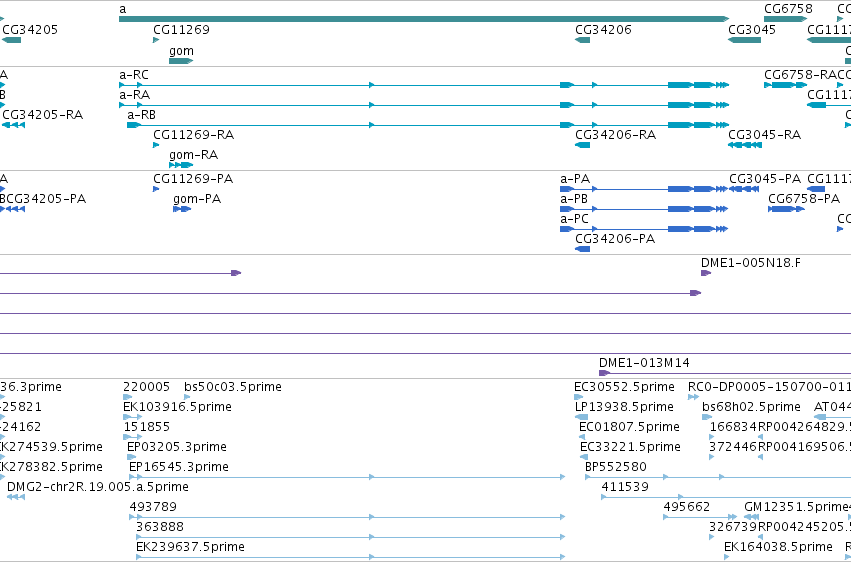Select transcript a-RA
Image resolution: width=851 pixels, height=562 pixels.
click(x=424, y=105)
